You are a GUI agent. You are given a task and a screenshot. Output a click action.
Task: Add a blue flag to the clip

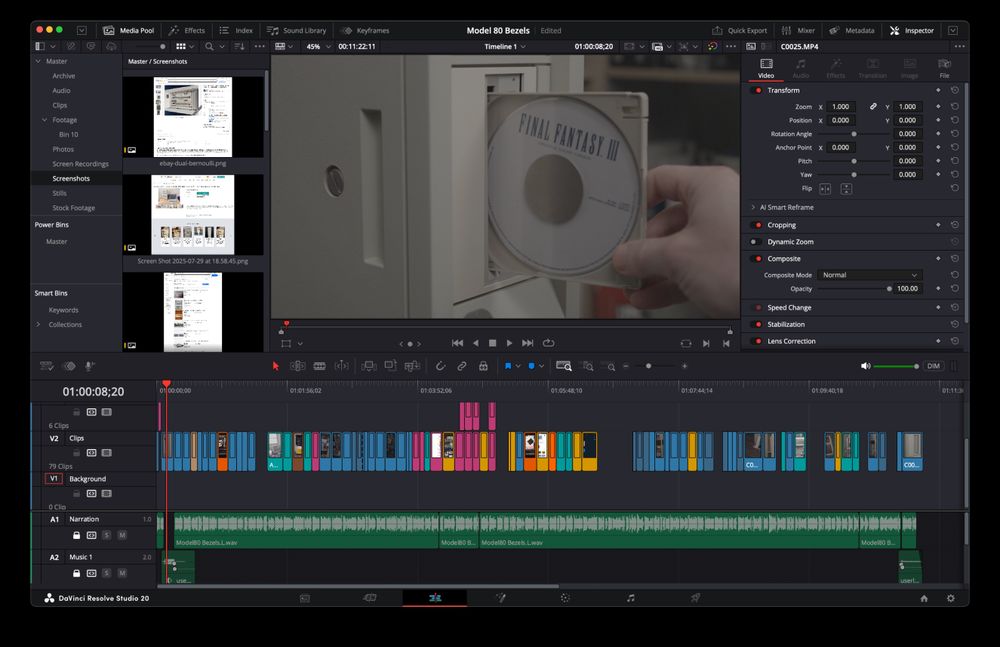(x=508, y=366)
